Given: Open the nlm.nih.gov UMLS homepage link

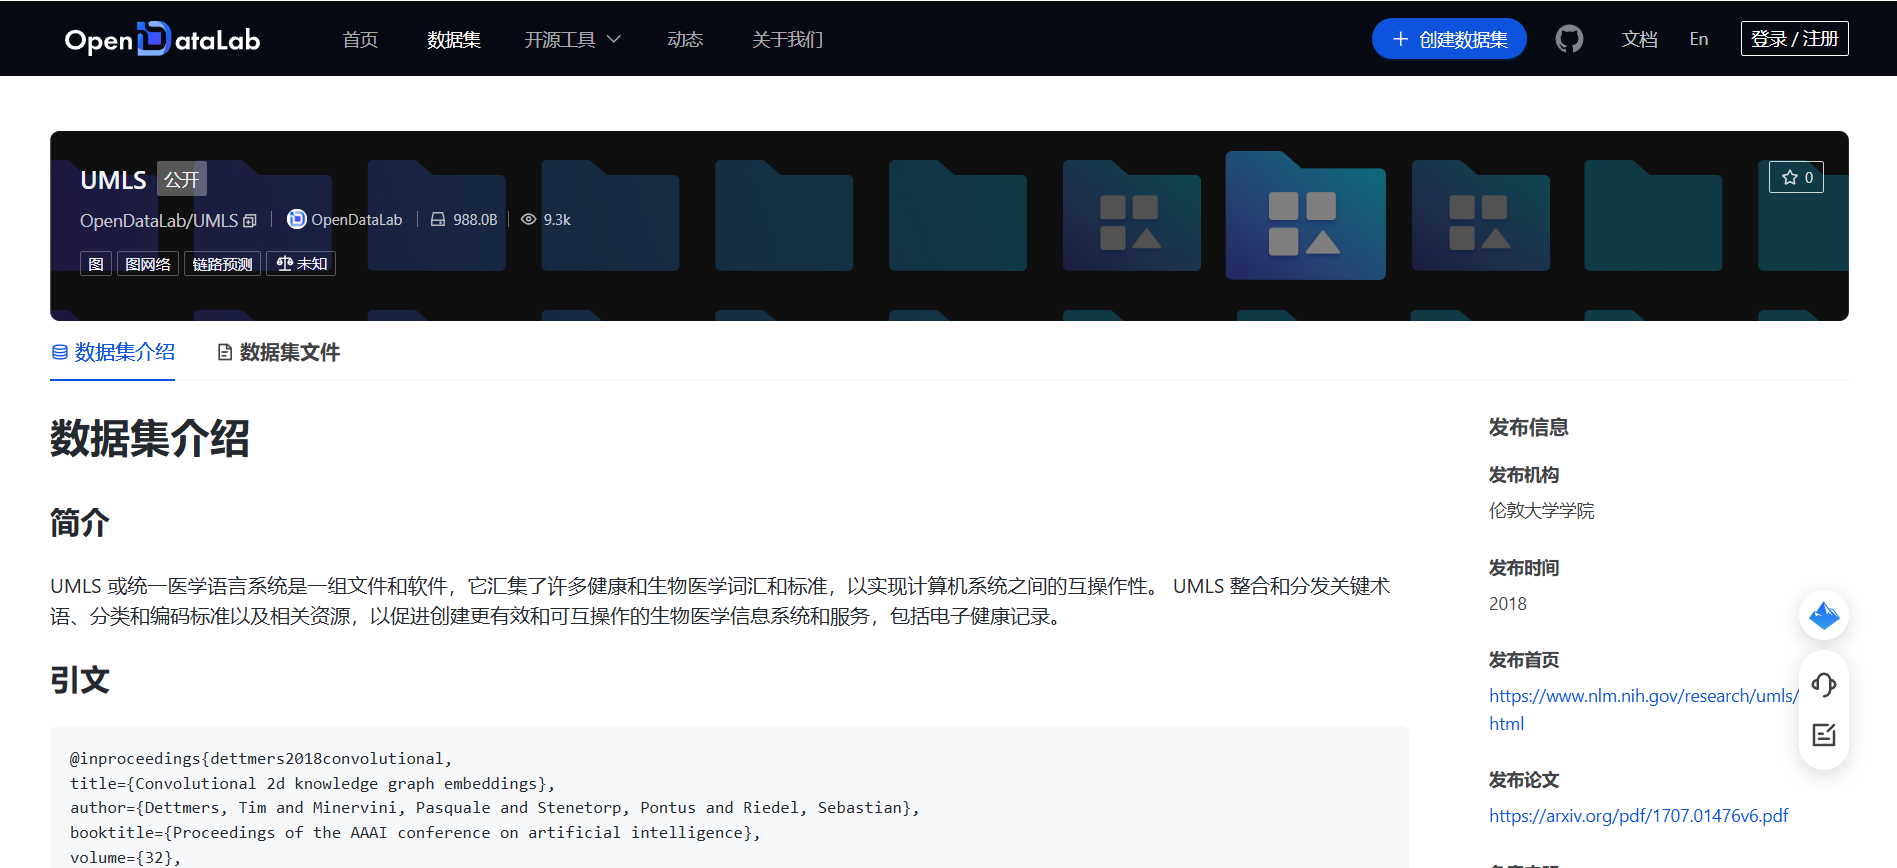Looking at the screenshot, I should pos(1643,709).
